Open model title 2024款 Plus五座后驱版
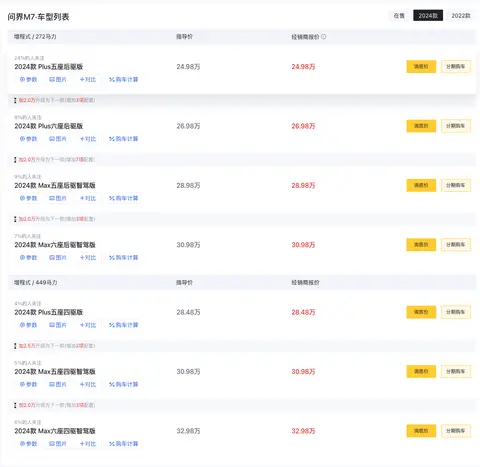Screen dimensions: 480x467 [x=49, y=67]
